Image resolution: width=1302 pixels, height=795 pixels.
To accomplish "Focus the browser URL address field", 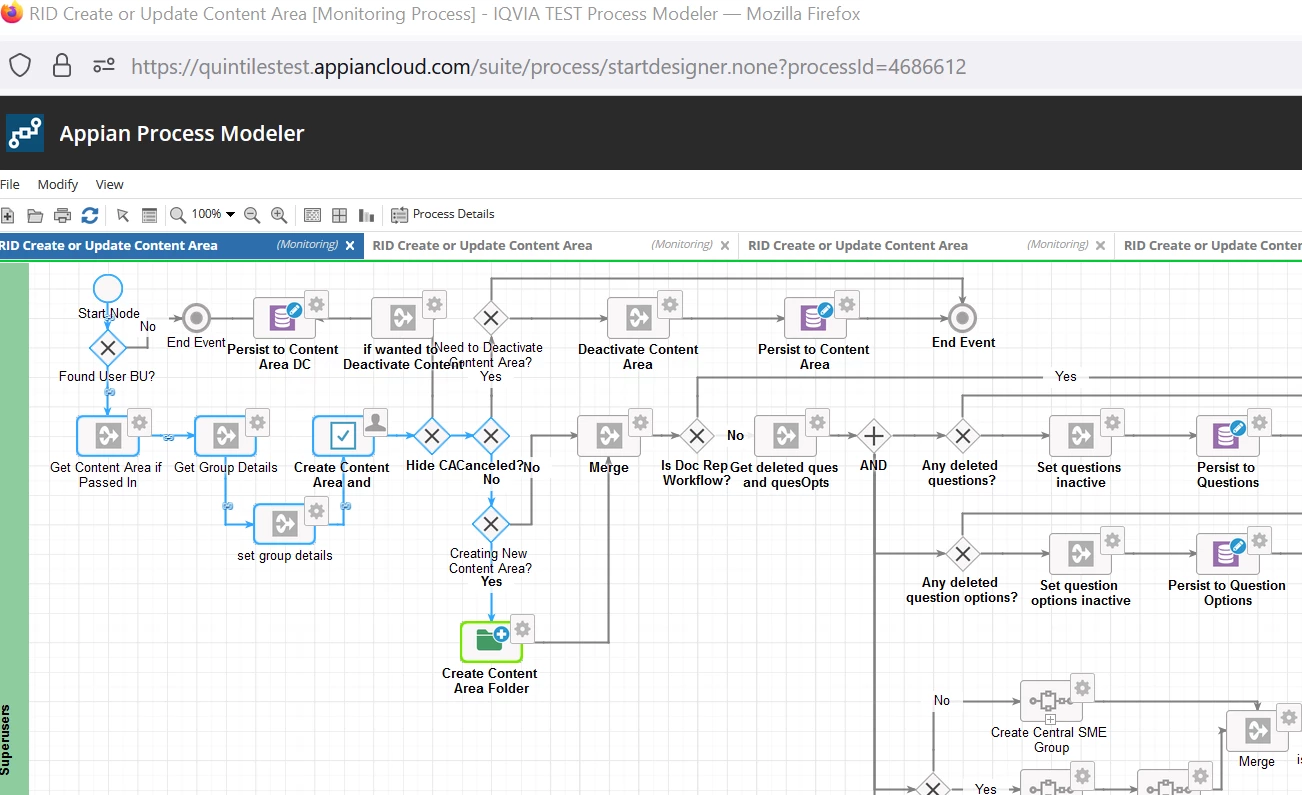I will click(549, 66).
